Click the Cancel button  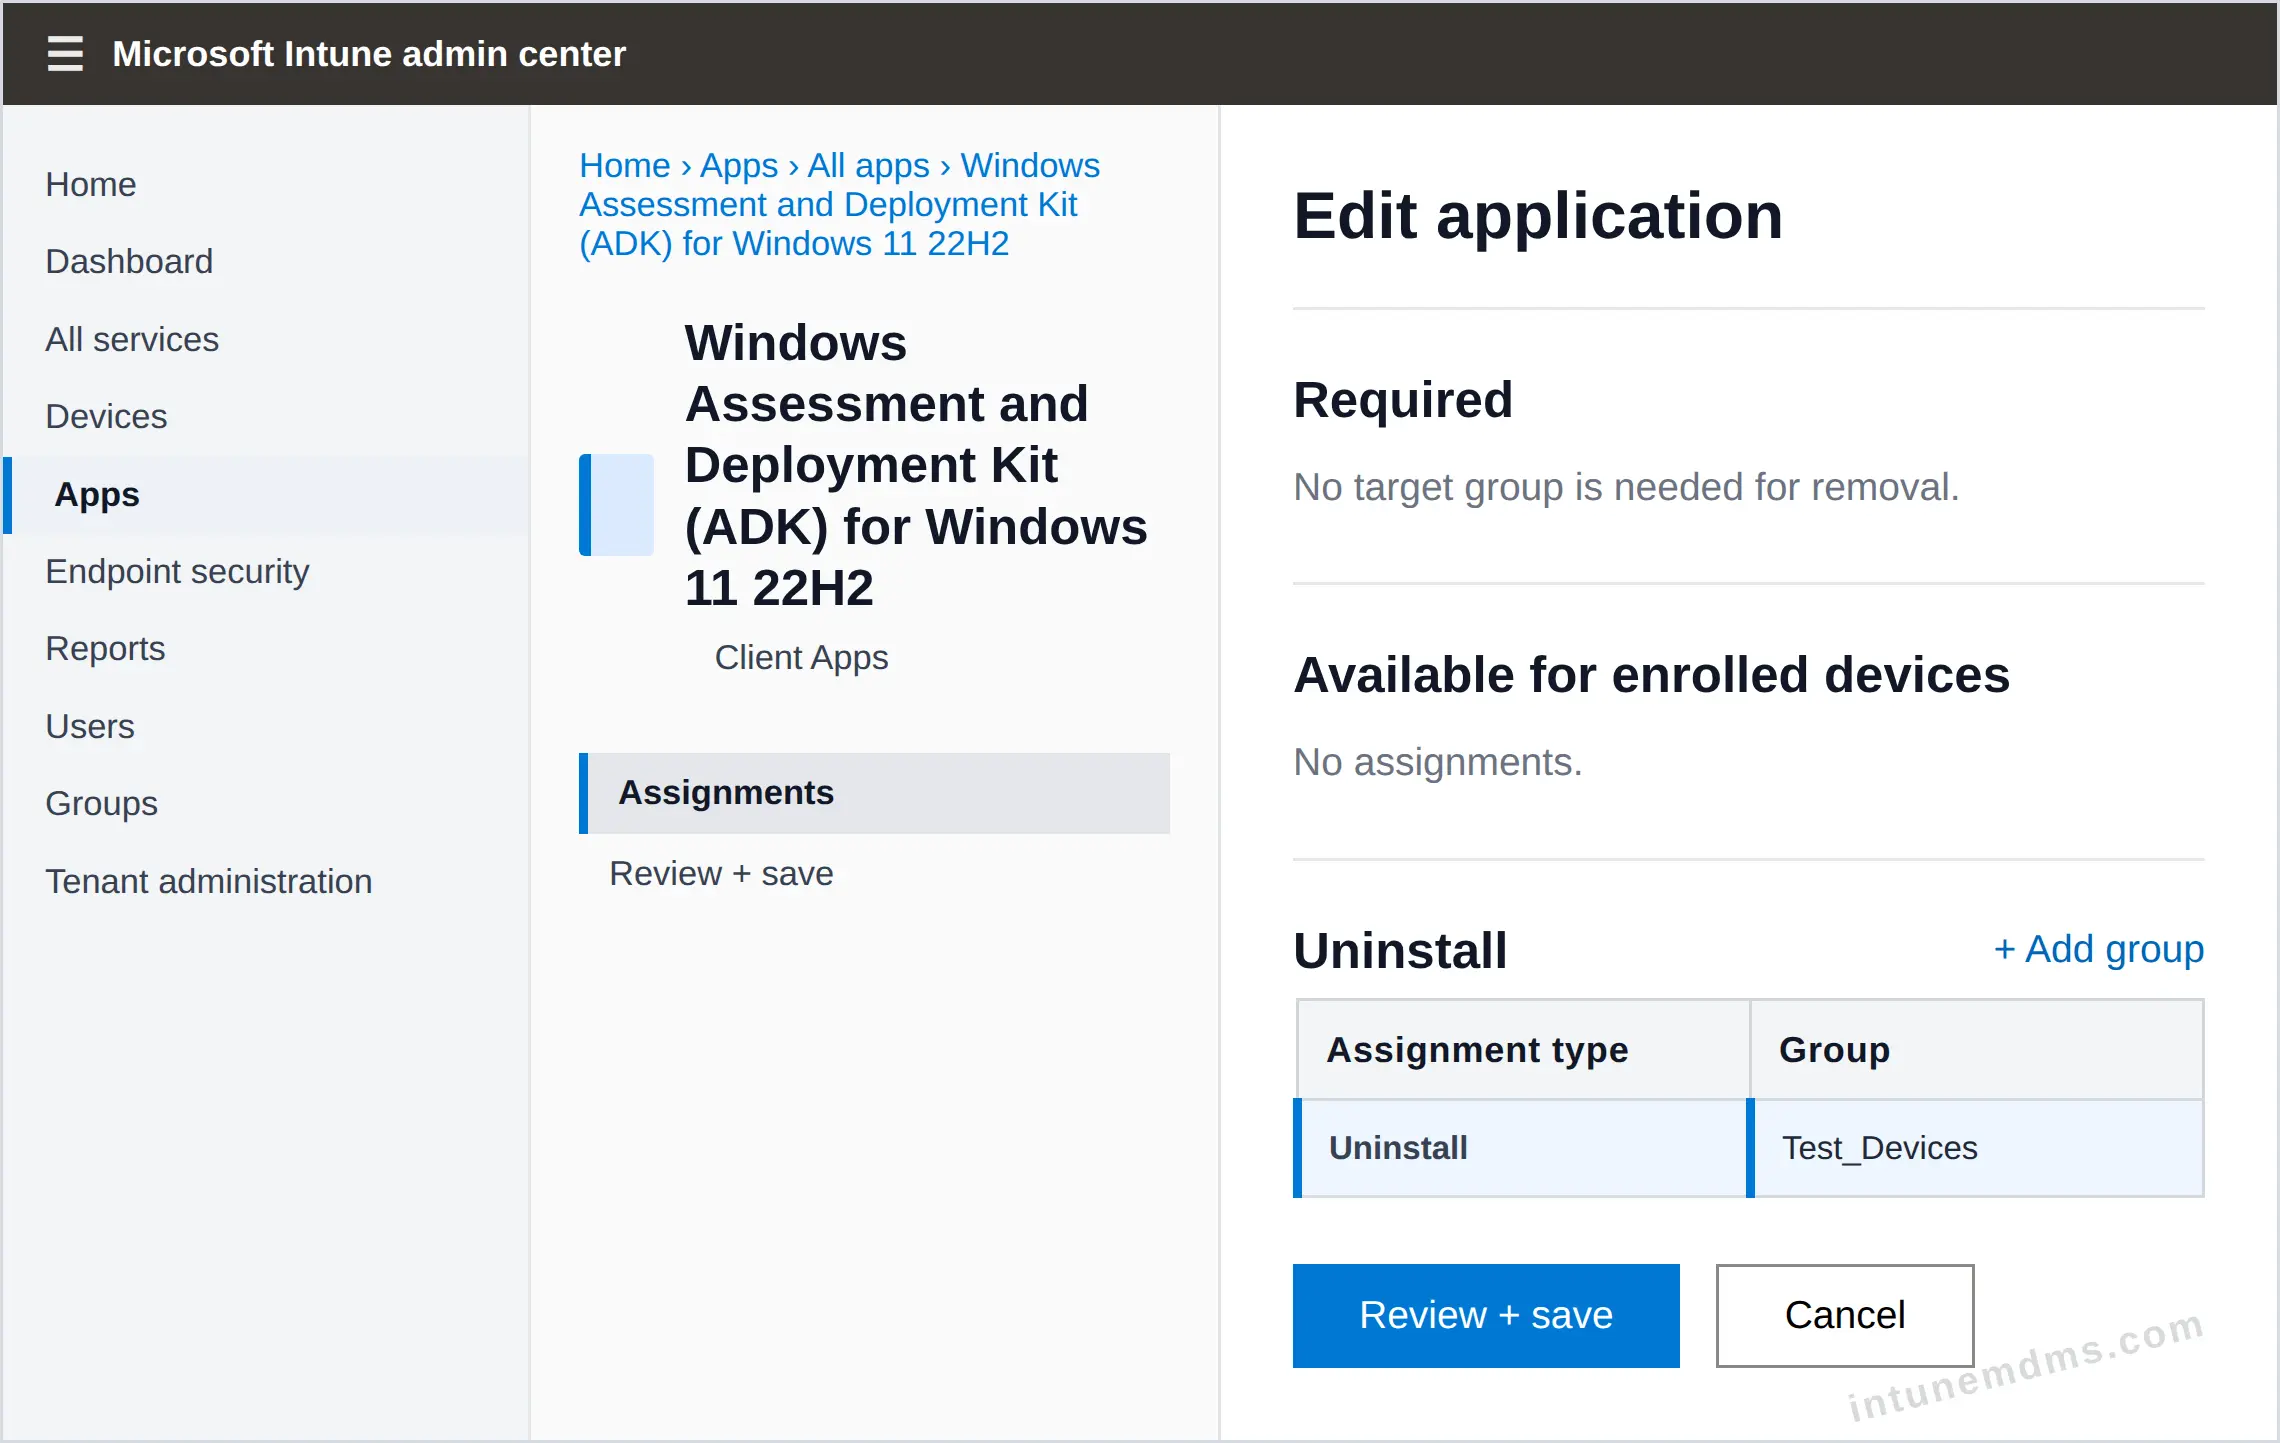[1845, 1316]
